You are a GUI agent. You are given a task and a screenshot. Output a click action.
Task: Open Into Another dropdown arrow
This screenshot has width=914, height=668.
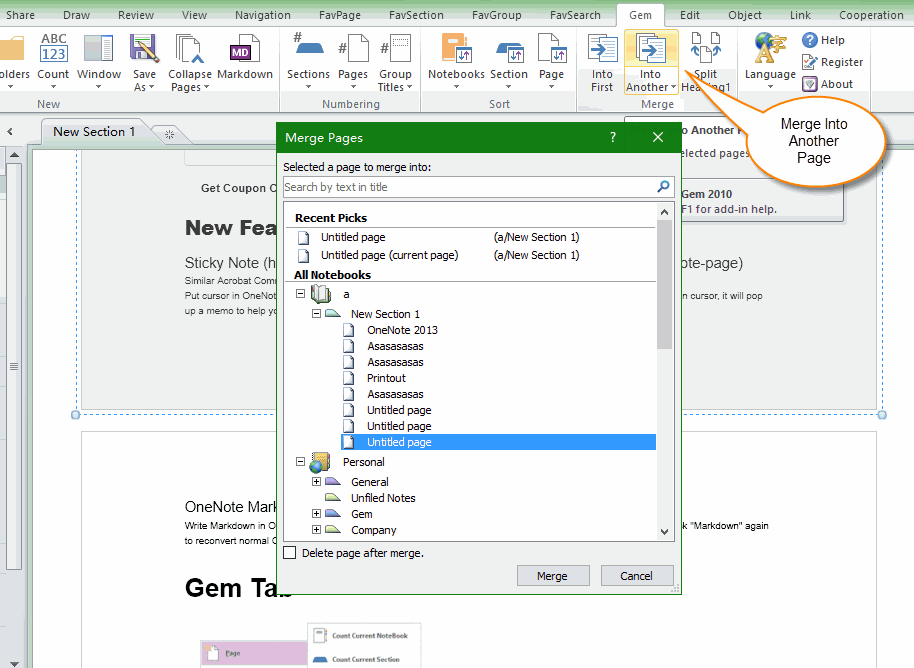click(x=674, y=87)
